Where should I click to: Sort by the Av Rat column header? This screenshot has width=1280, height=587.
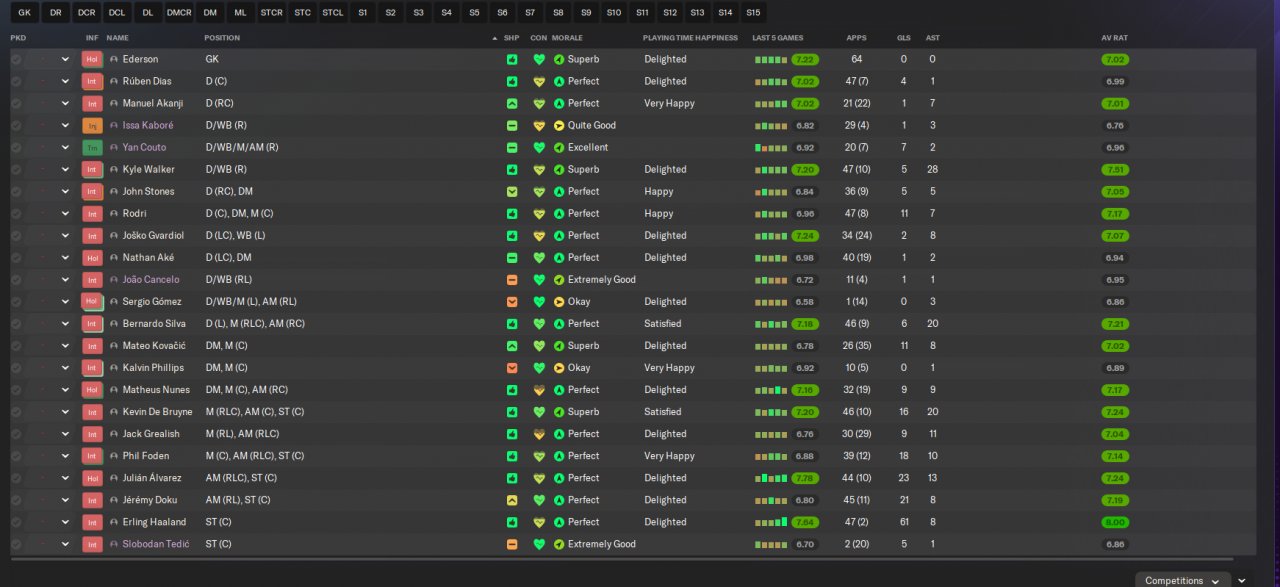(x=1115, y=38)
